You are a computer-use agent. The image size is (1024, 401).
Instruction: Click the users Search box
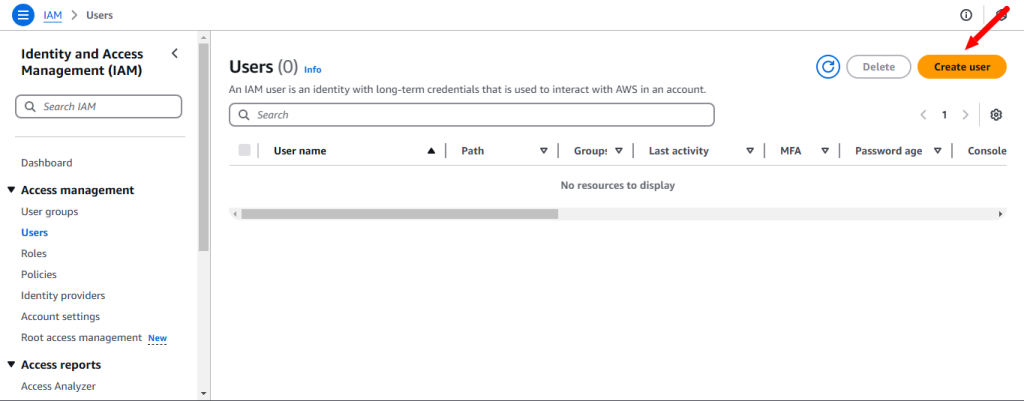pos(472,115)
